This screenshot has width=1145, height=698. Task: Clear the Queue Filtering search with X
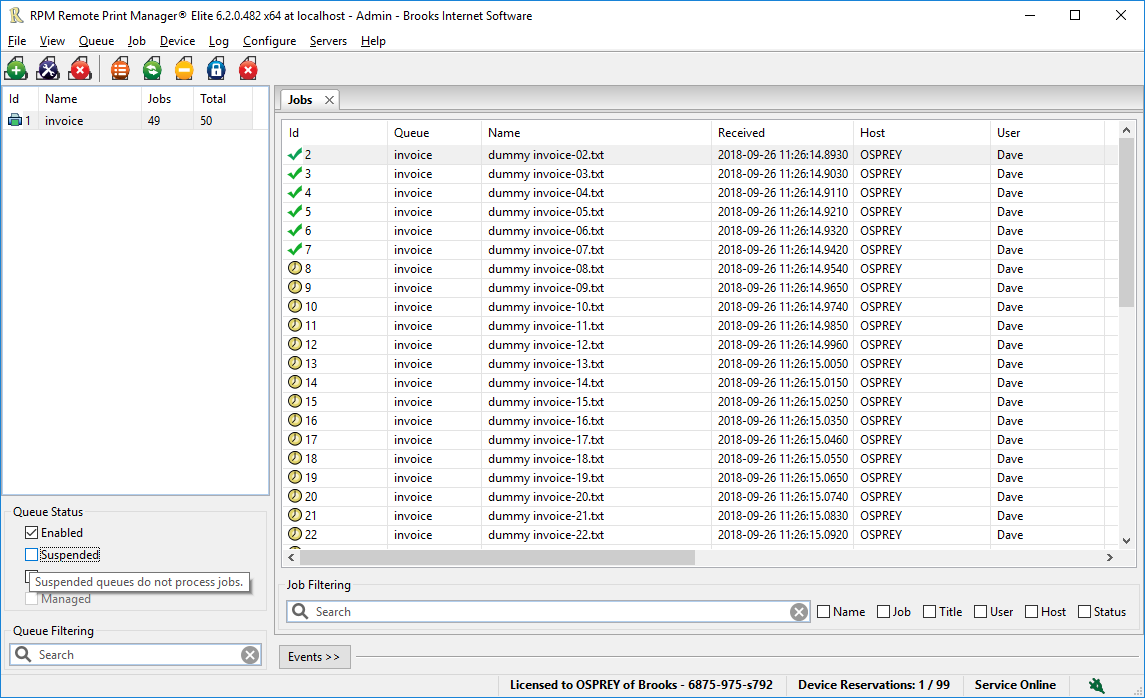250,655
